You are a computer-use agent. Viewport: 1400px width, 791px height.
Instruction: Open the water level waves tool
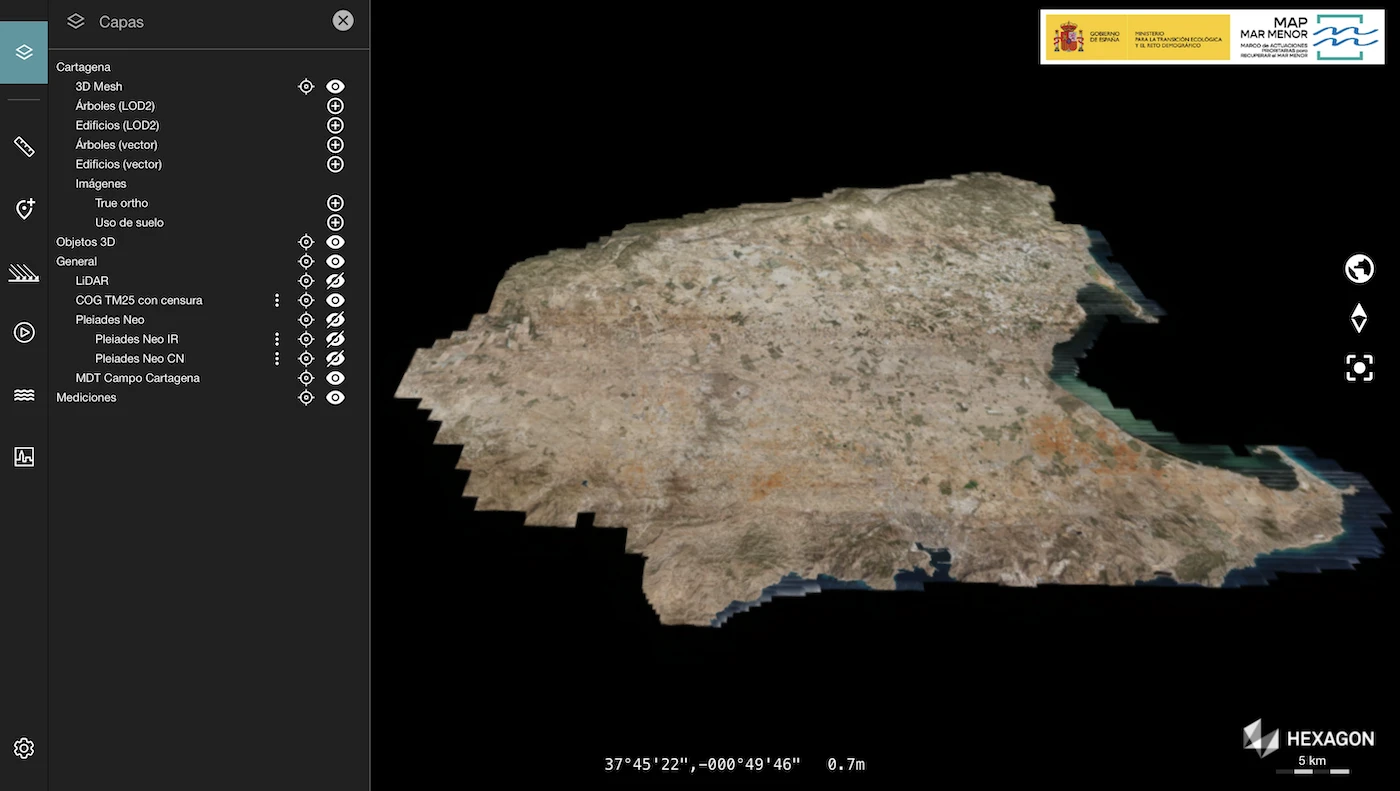point(24,395)
